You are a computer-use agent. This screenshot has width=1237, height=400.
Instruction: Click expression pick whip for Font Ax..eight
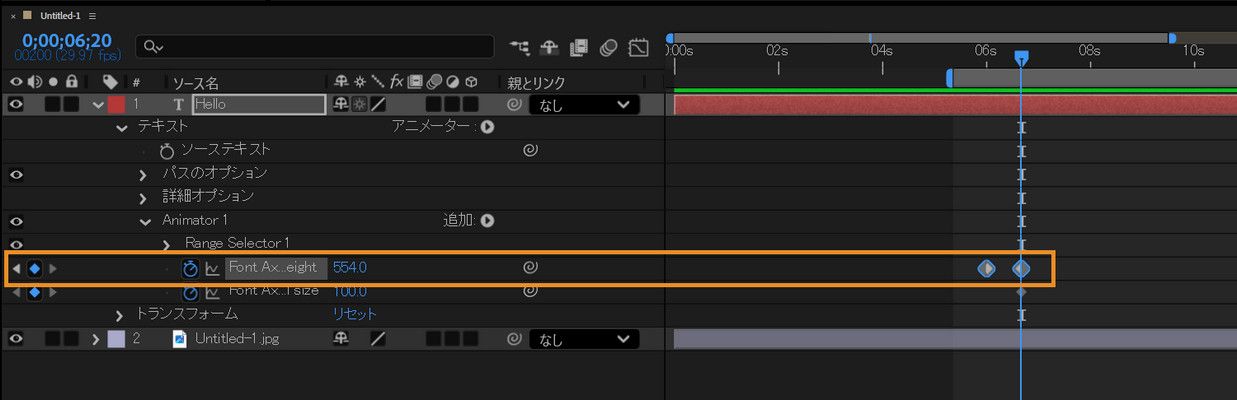(531, 268)
